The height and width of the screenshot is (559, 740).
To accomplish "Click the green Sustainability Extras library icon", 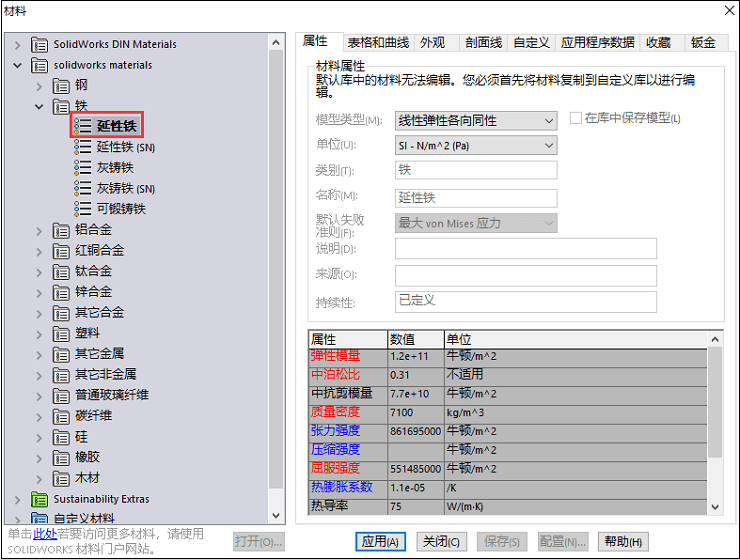I will (39, 499).
